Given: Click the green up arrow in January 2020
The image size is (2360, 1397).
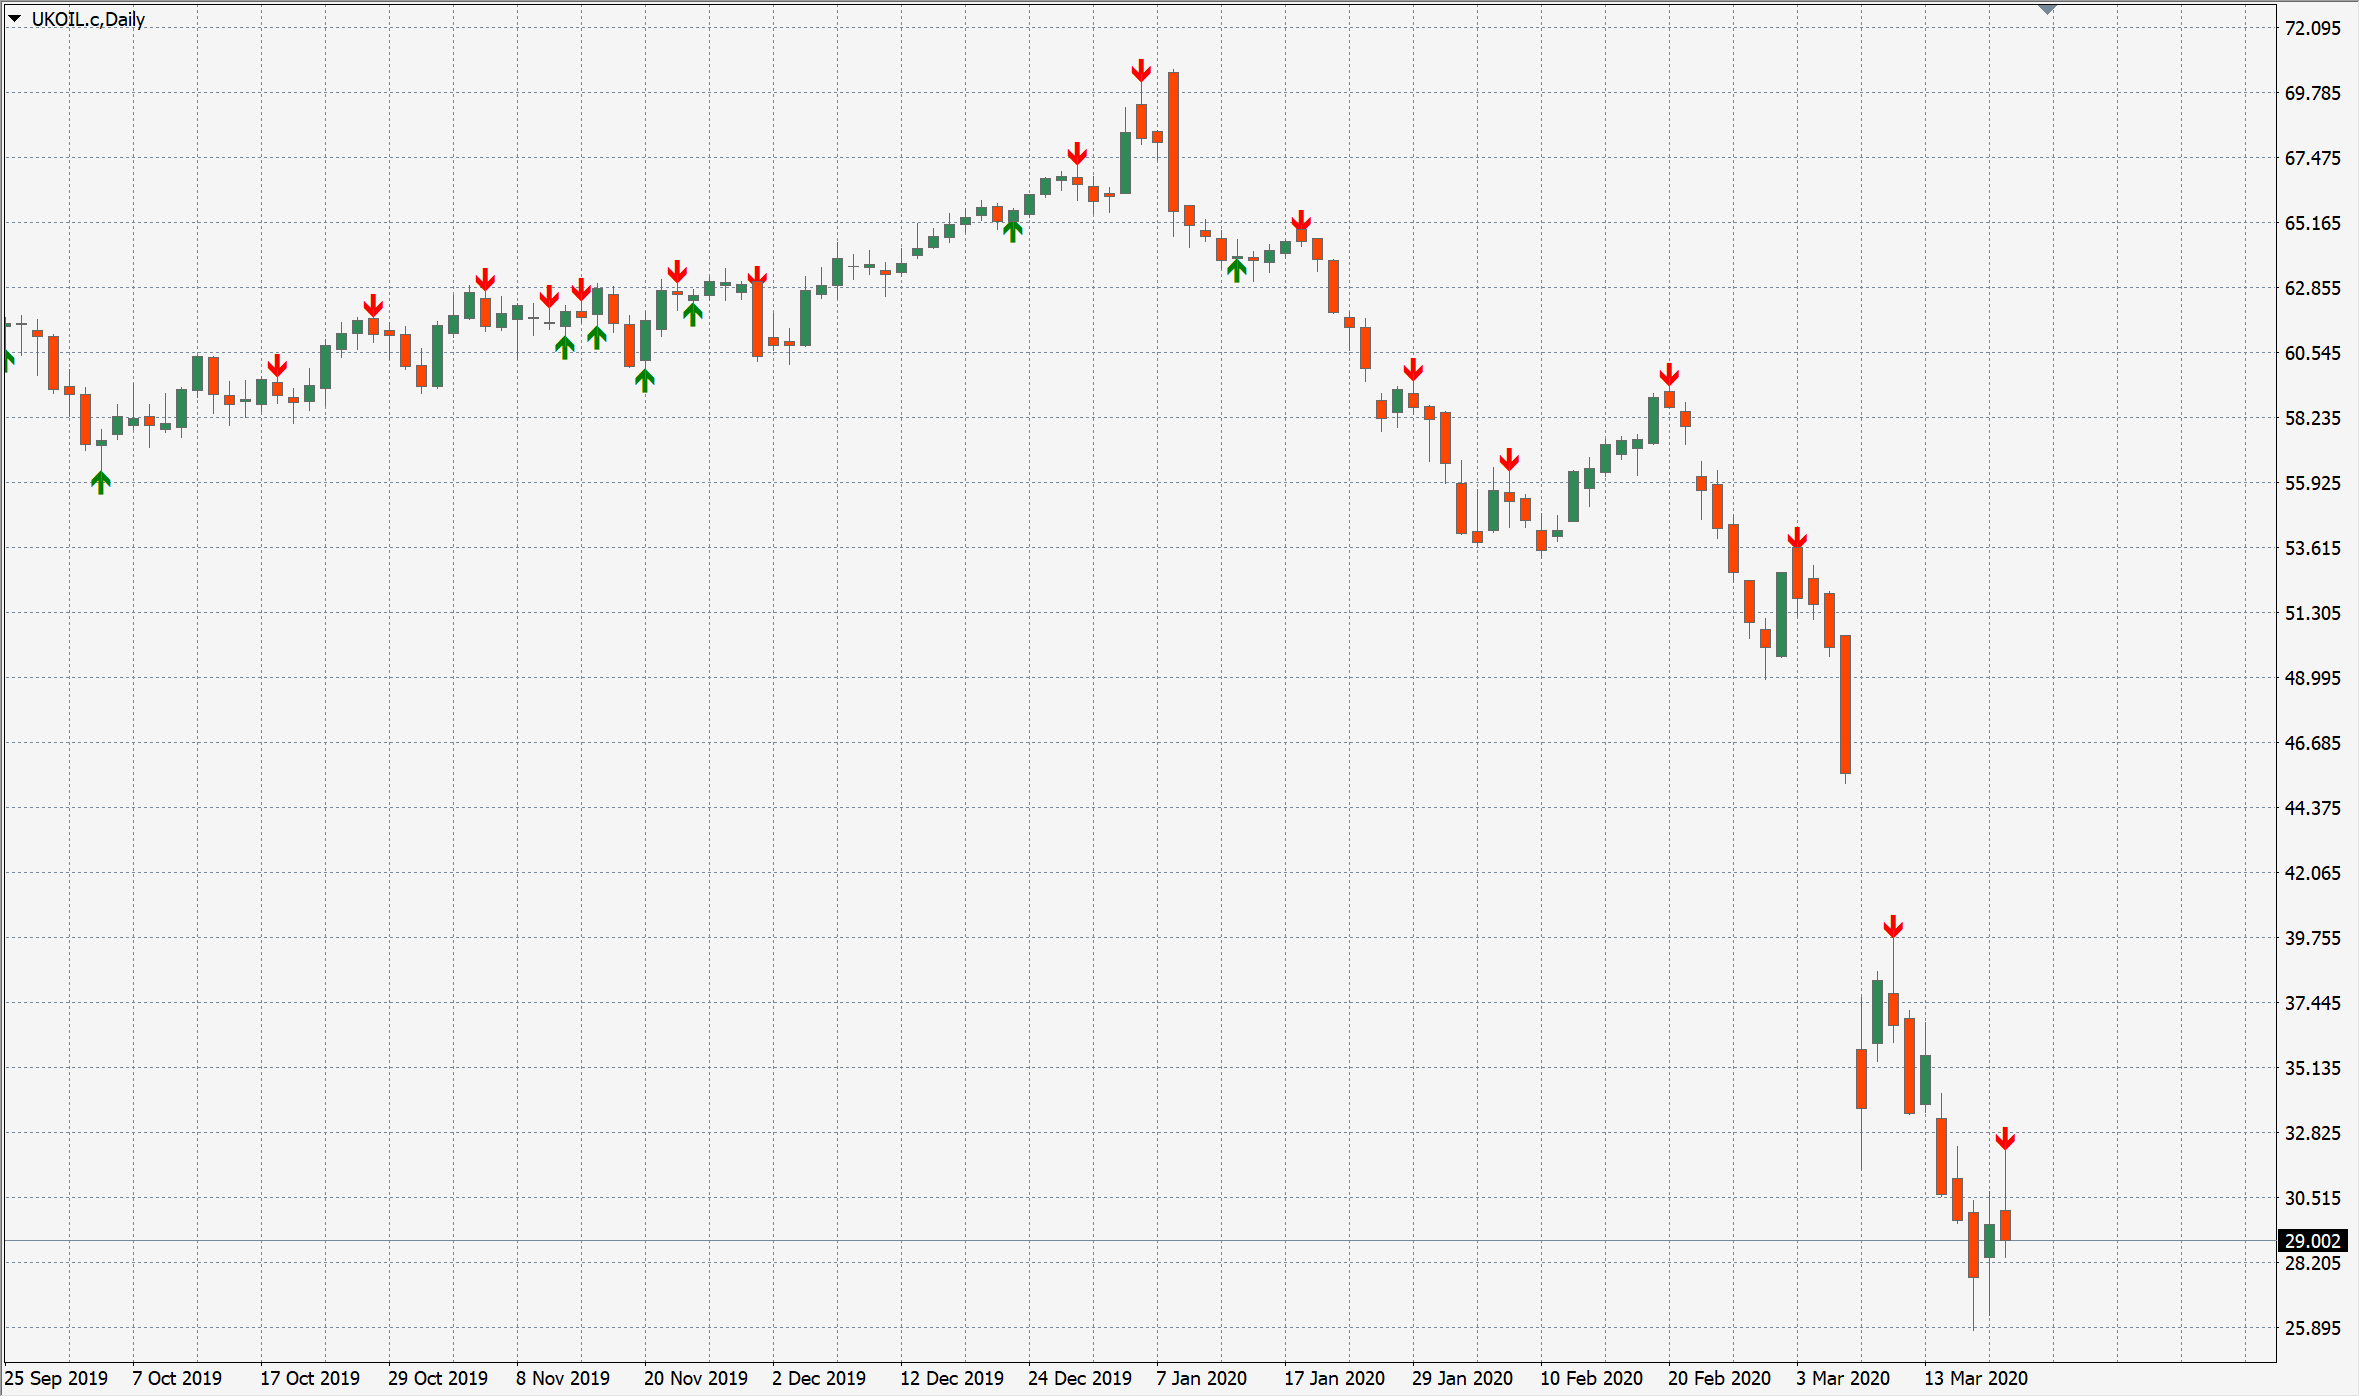Looking at the screenshot, I should pos(1237,270).
